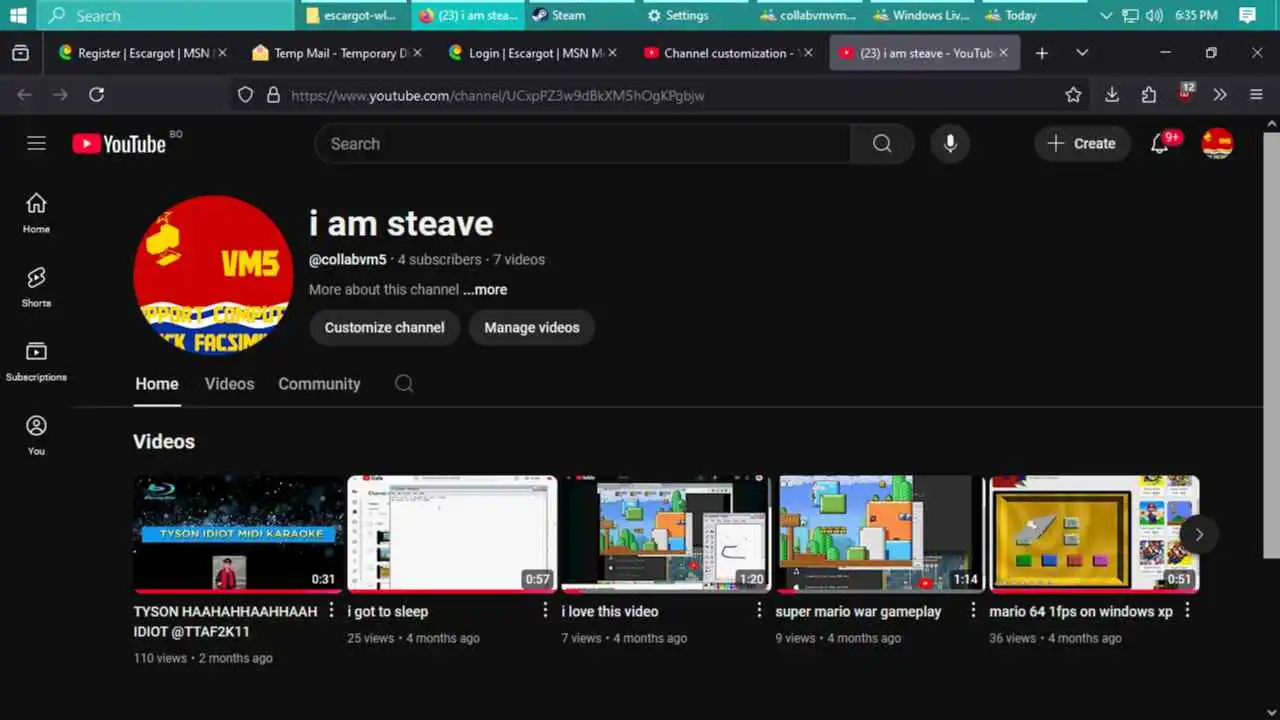Expand more toolbar tools overflow chevrons
The image size is (1280, 720).
click(1220, 95)
